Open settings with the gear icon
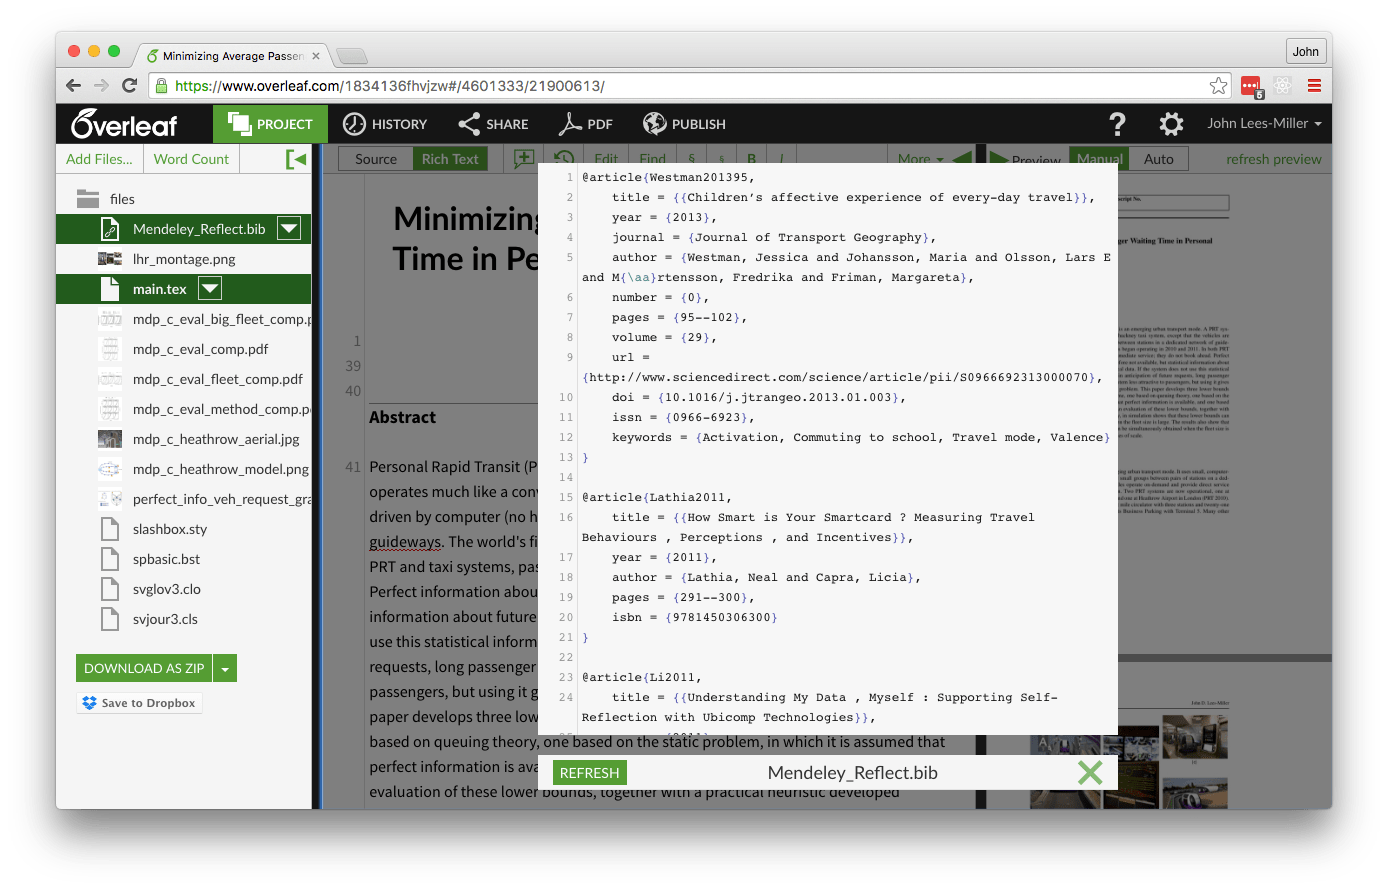This screenshot has height=889, width=1388. 1170,123
